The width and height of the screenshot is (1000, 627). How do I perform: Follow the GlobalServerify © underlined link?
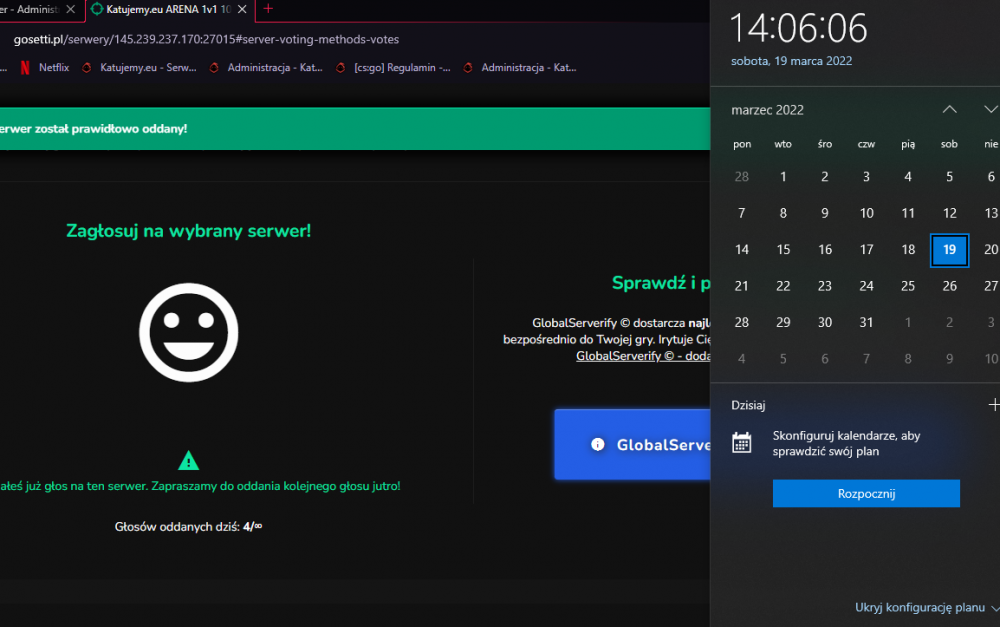pos(643,356)
